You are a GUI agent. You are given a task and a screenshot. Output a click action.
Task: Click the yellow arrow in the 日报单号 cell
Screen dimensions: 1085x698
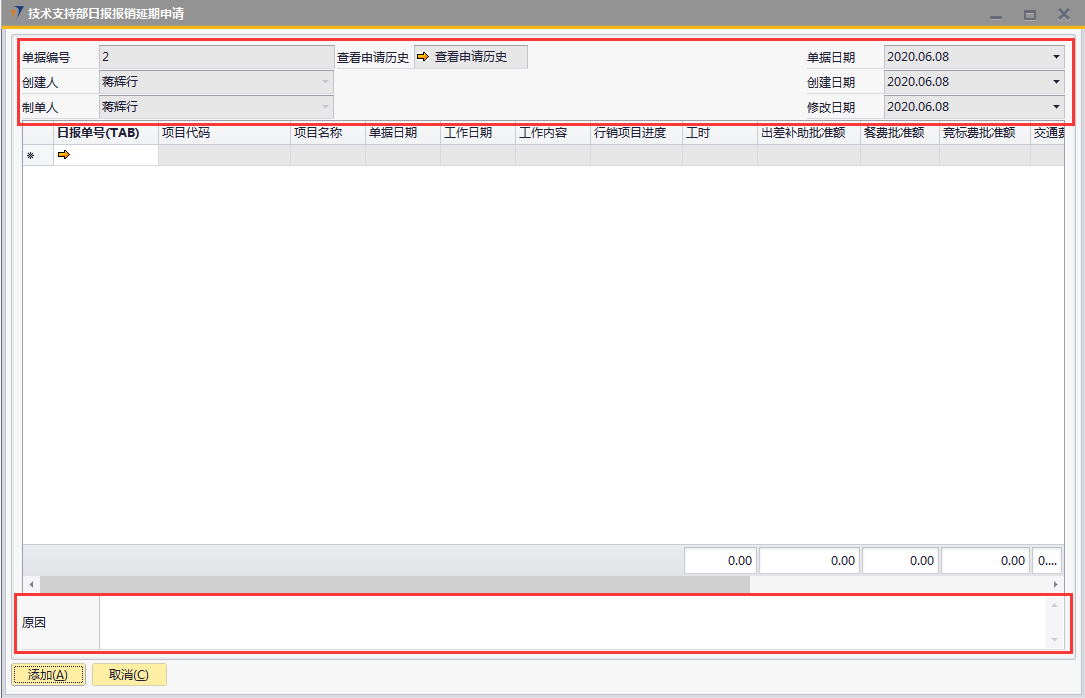coord(64,155)
